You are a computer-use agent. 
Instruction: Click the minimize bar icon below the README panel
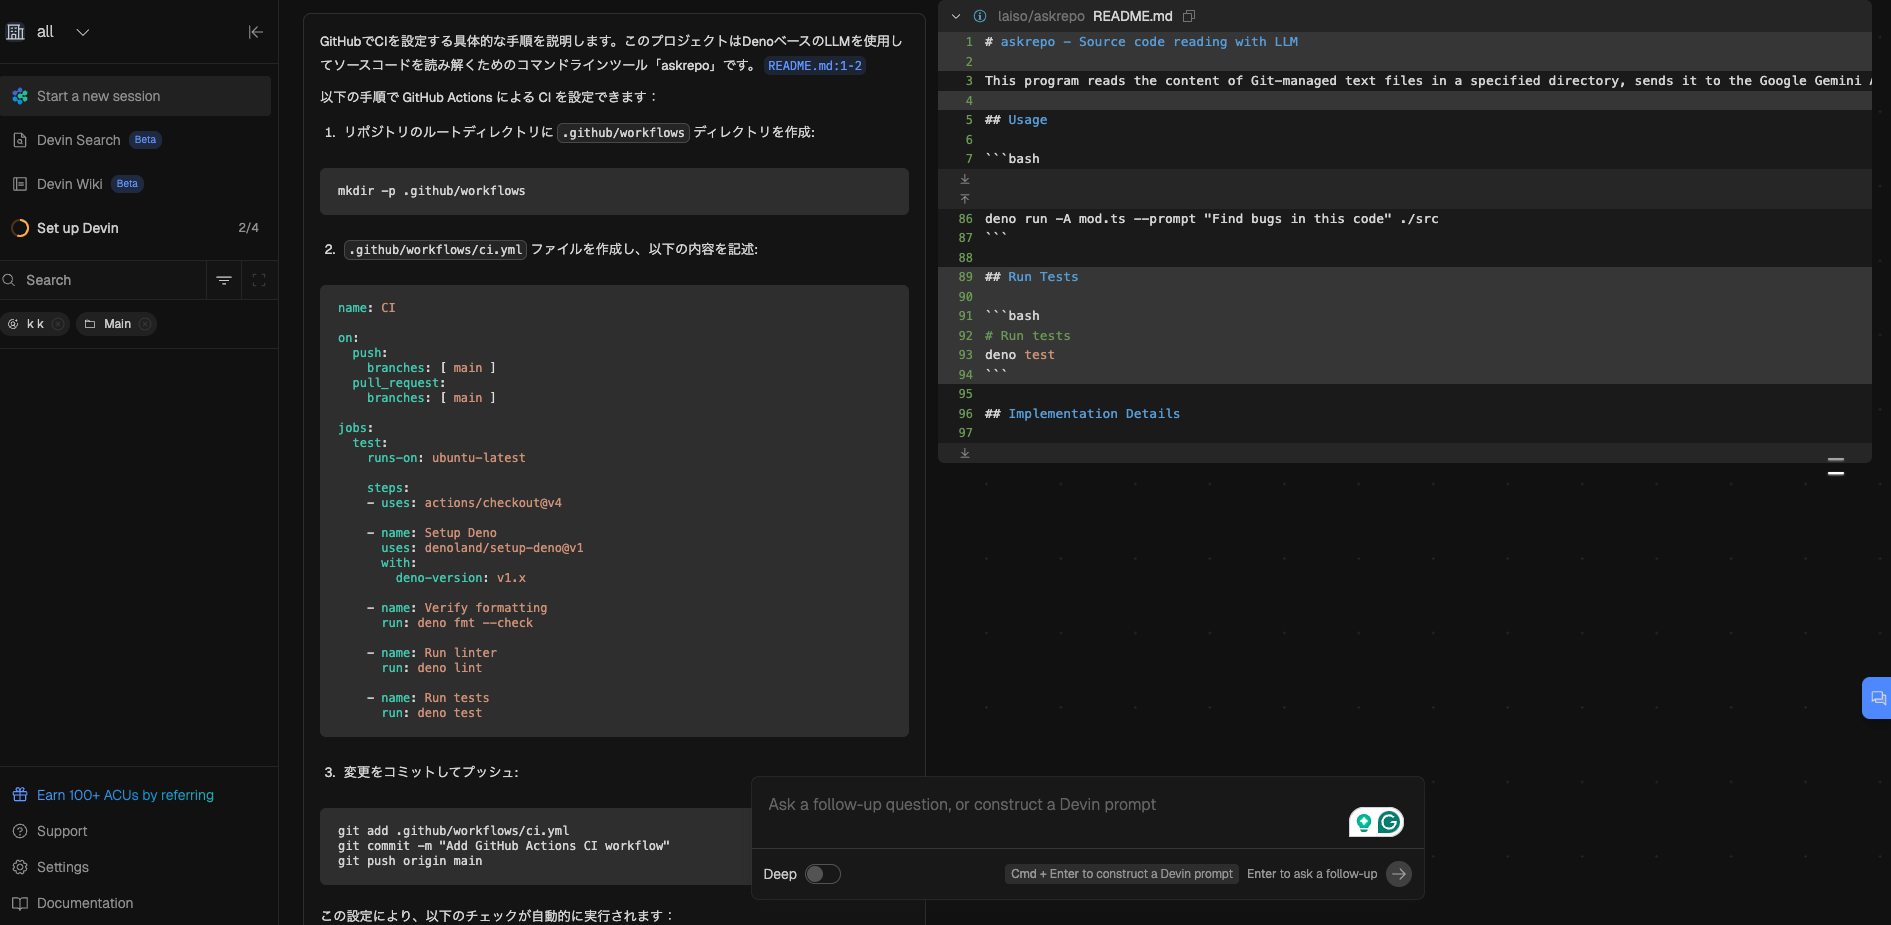1836,466
